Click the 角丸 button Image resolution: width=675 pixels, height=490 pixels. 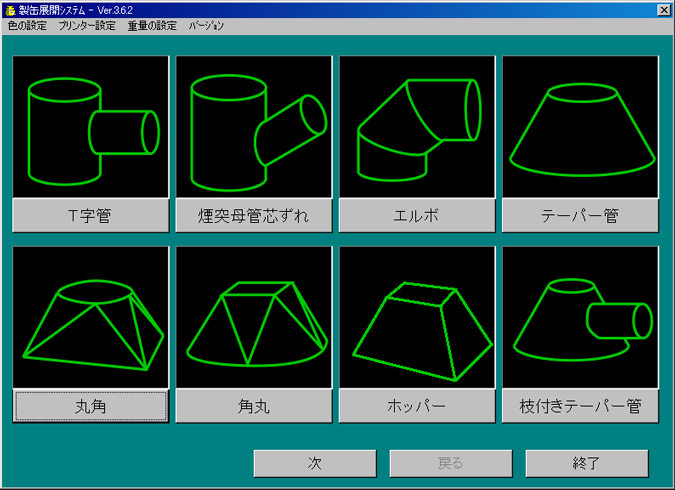[254, 406]
